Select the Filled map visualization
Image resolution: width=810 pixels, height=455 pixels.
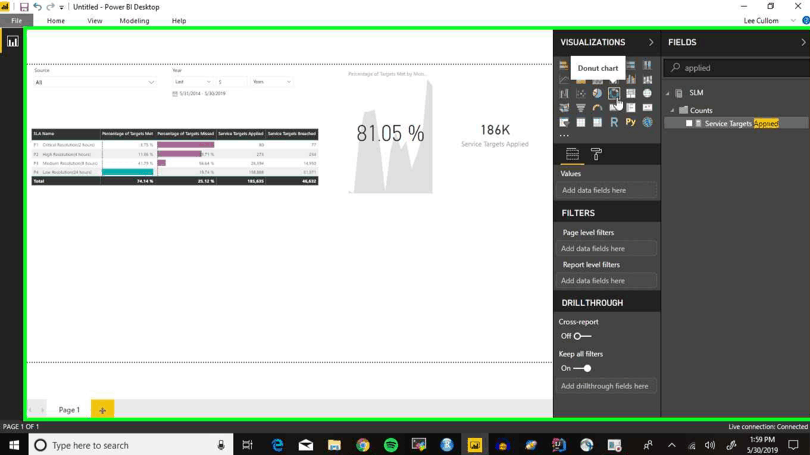point(564,108)
